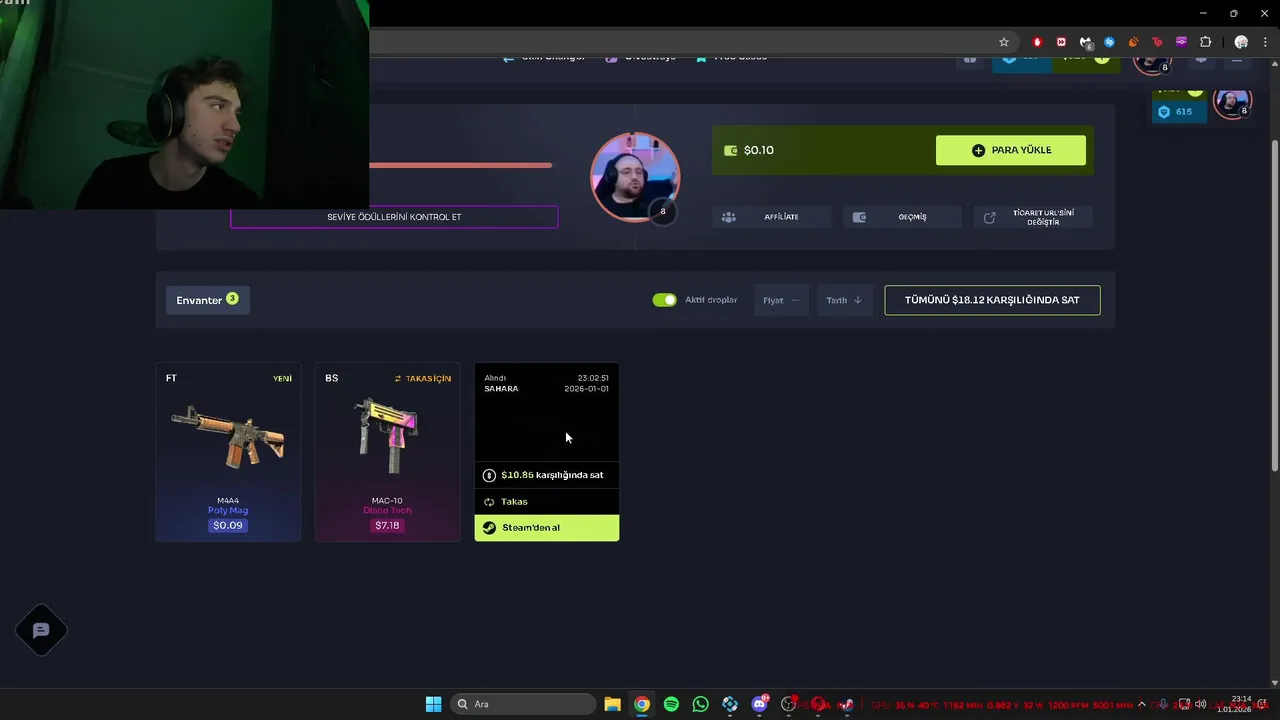The width and height of the screenshot is (1280, 720).
Task: Click the purple extension icon in toolbar
Action: pos(1181,42)
